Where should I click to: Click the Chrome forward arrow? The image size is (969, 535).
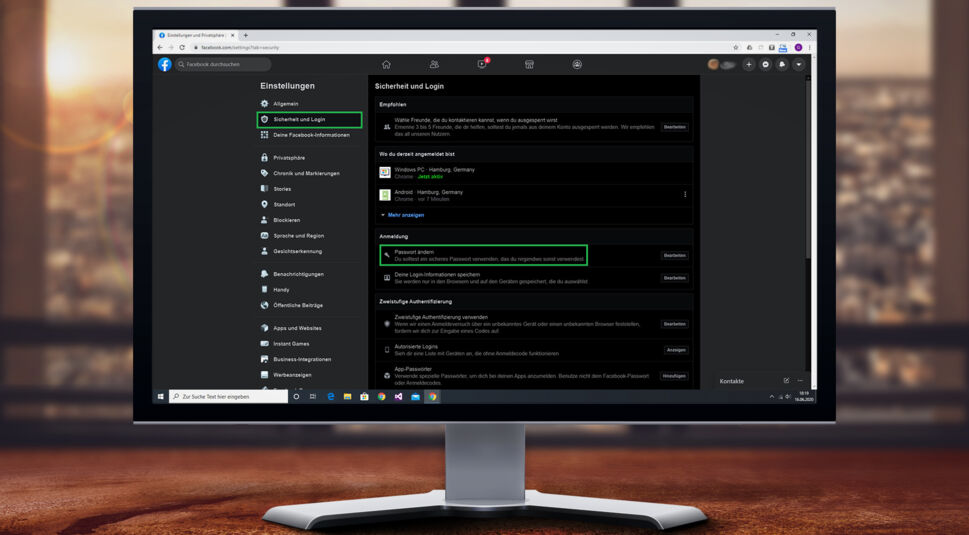[x=171, y=48]
